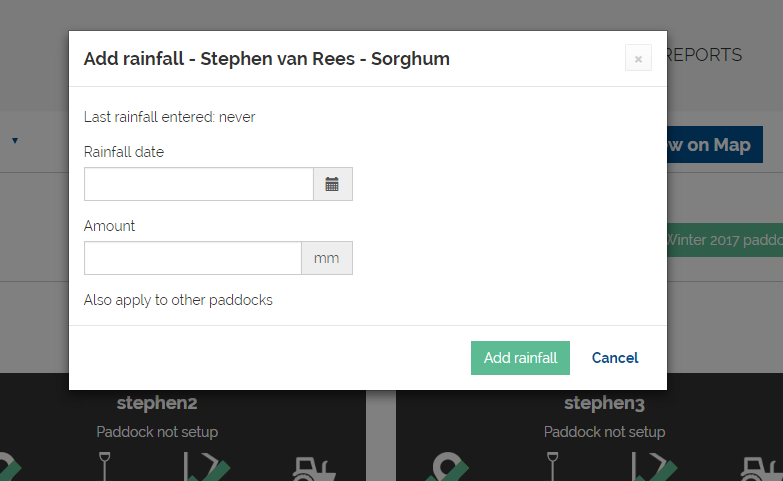Viewport: 783px width, 481px height.
Task: Open the REPORTS menu
Action: click(705, 55)
